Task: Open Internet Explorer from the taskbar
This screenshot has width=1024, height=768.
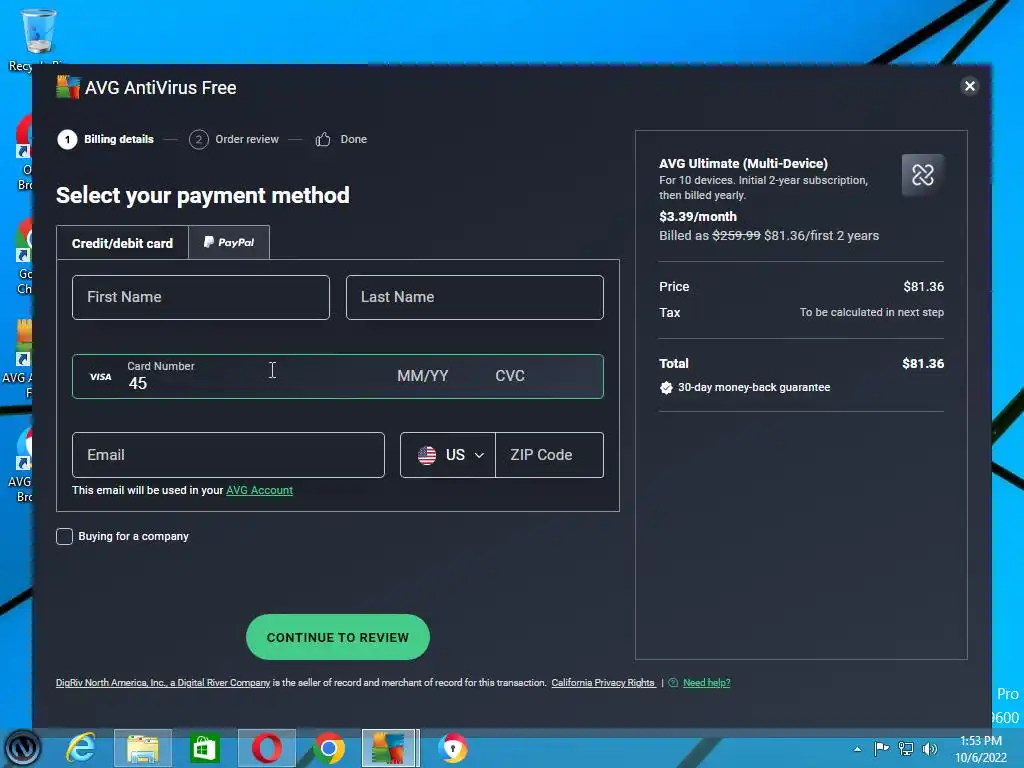Action: coord(82,748)
